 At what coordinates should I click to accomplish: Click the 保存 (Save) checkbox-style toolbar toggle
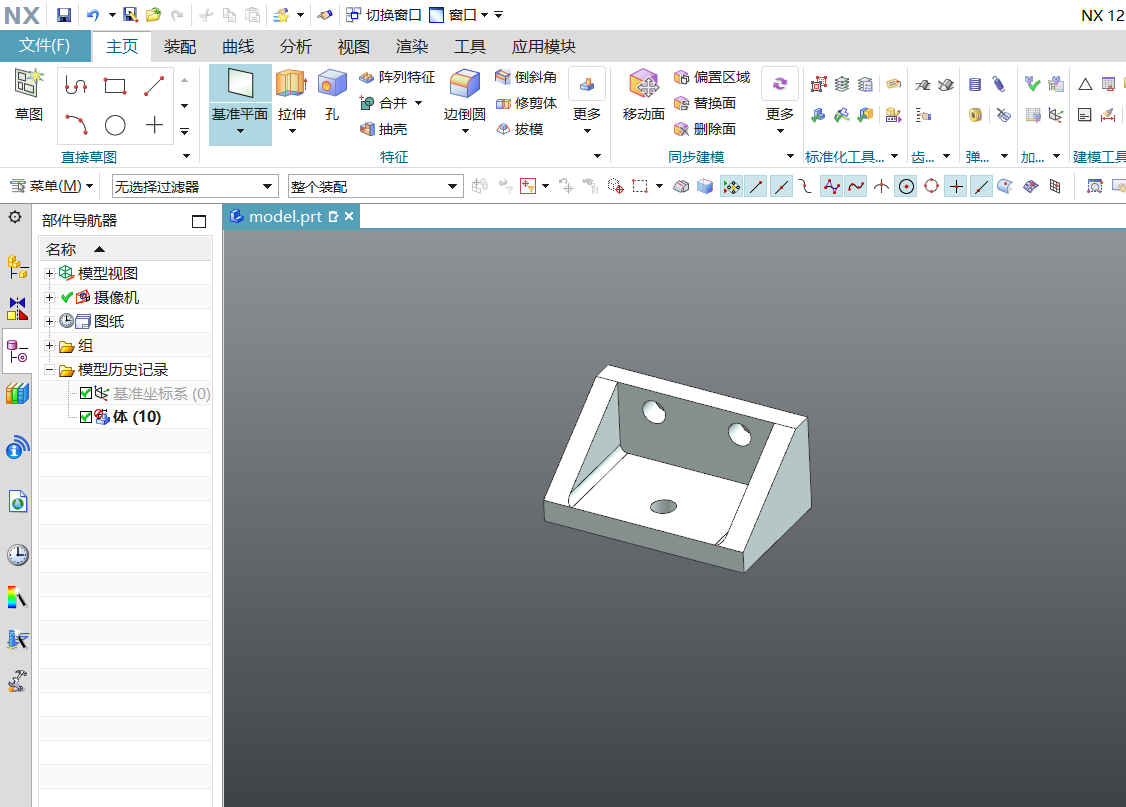click(63, 14)
